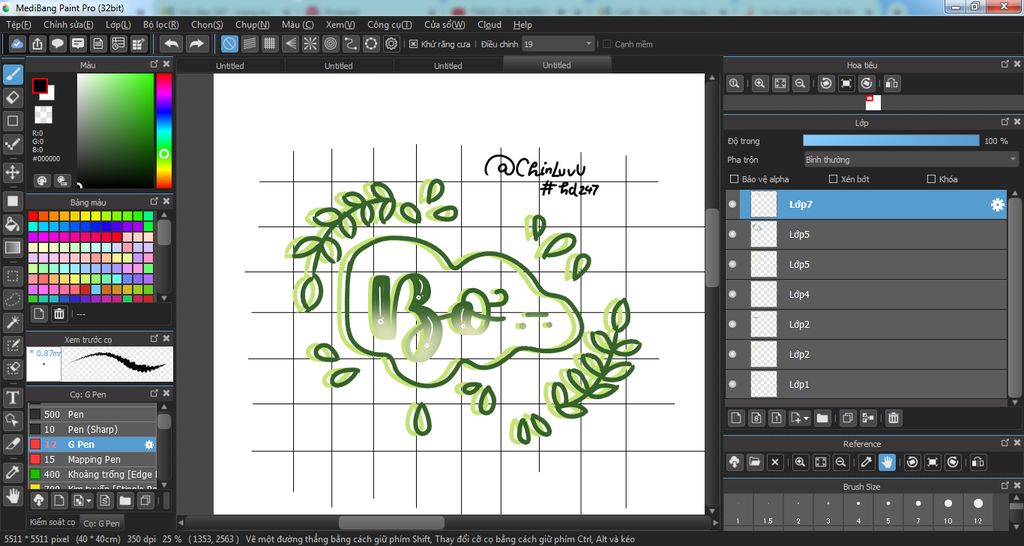Select the Brush tool in left toolbar
This screenshot has height=546, width=1024.
pyautogui.click(x=12, y=74)
